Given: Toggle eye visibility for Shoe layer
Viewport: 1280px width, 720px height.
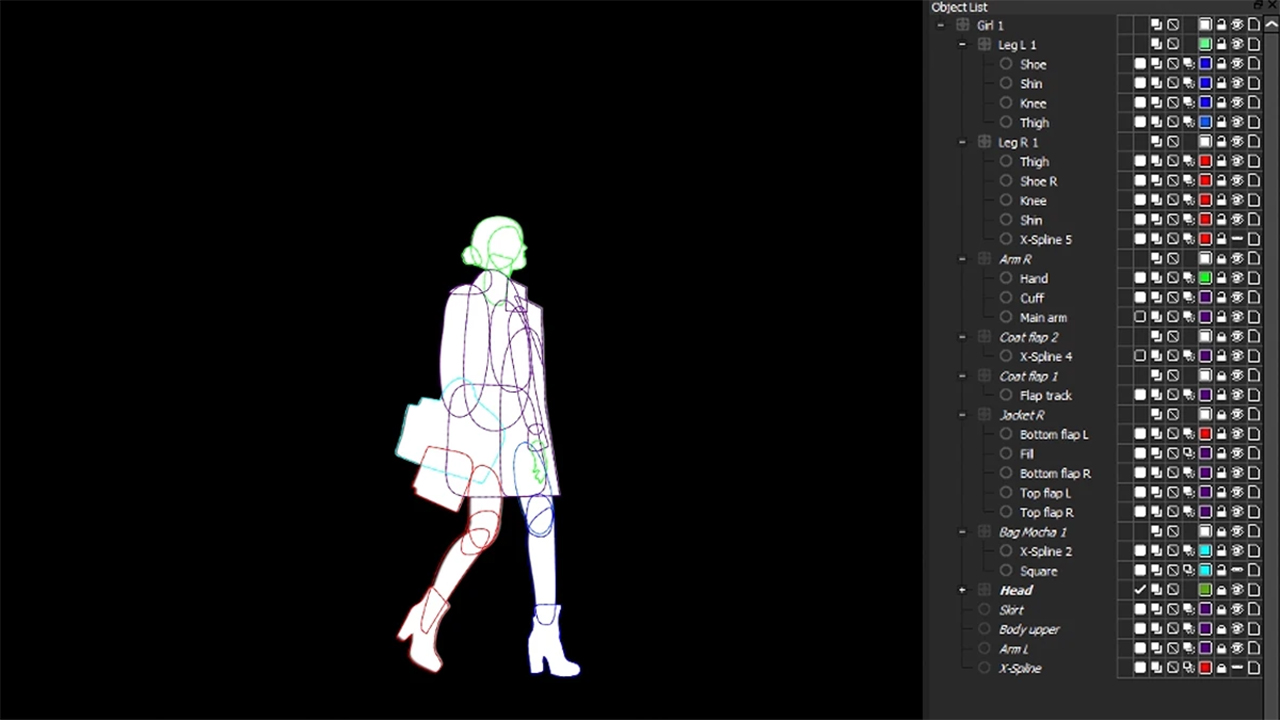Looking at the screenshot, I should 1237,63.
